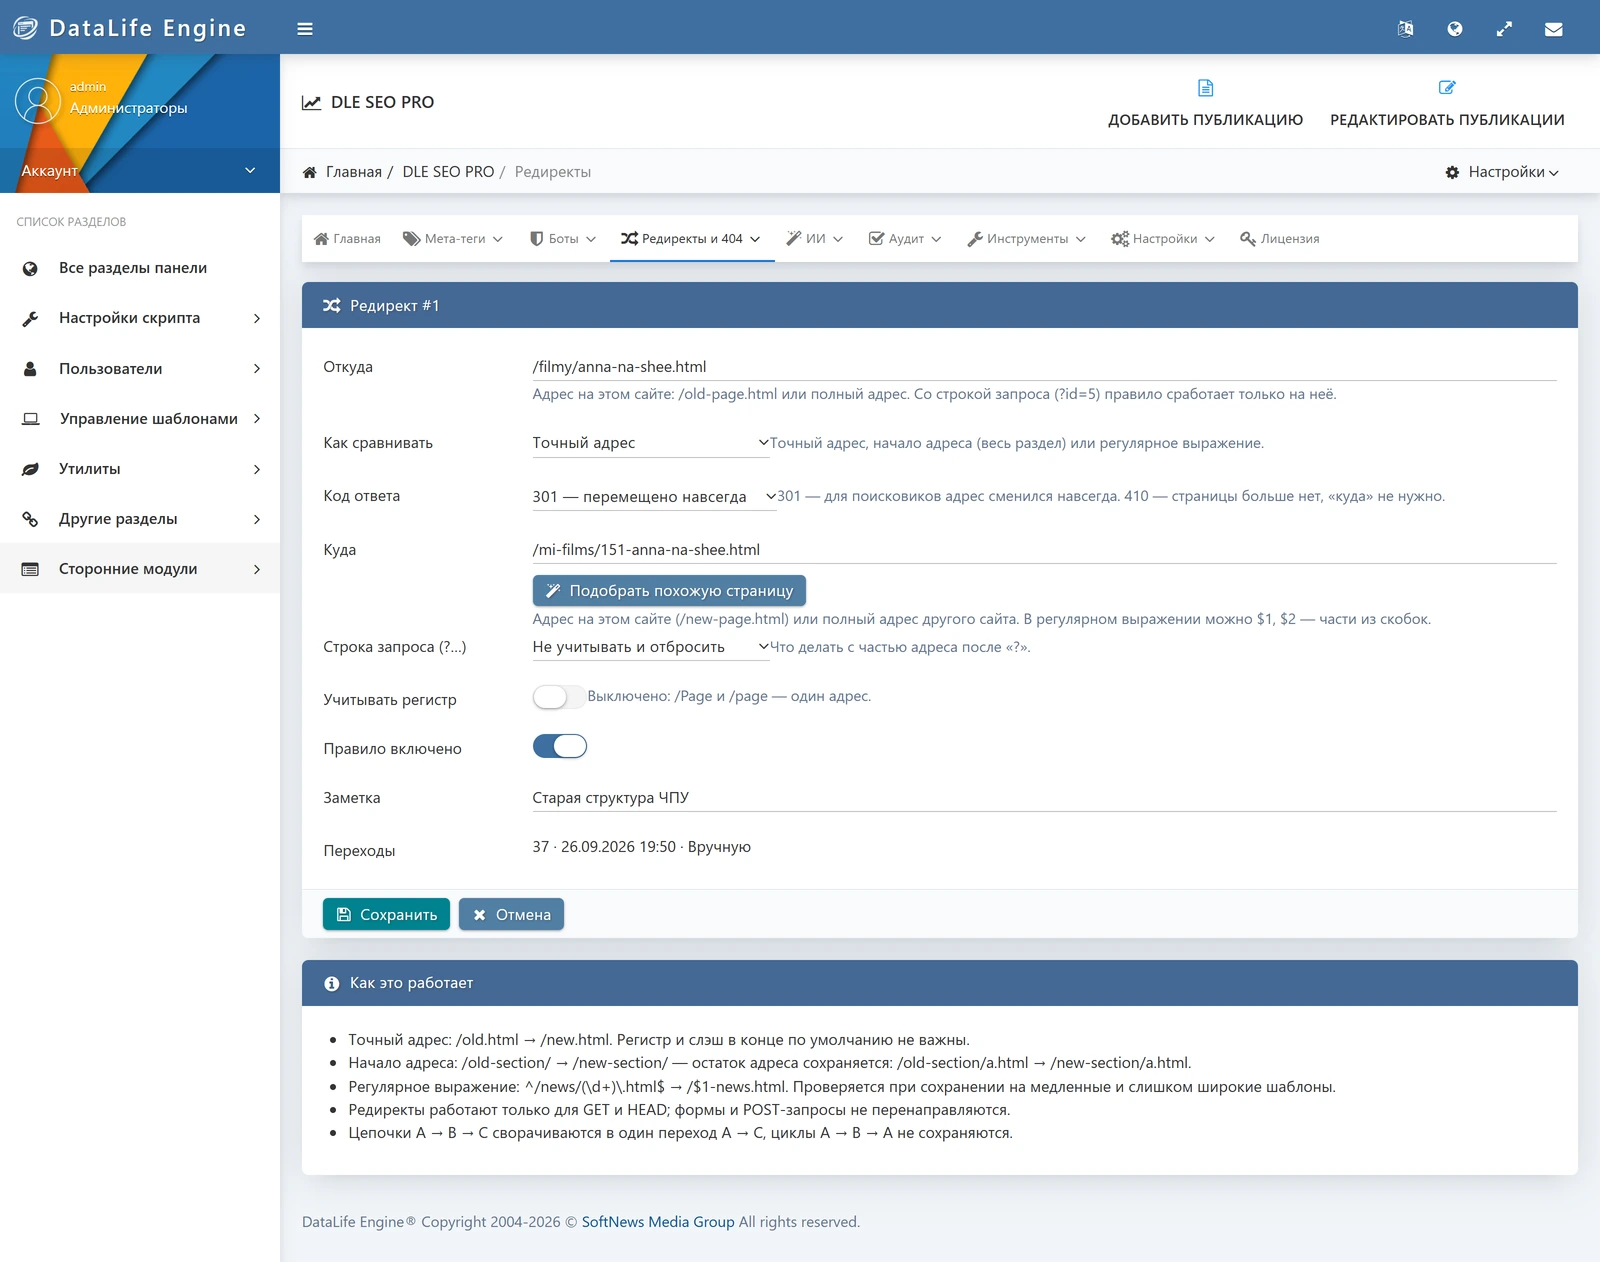The image size is (1600, 1262).
Task: Click the edit publications pencil icon
Action: coord(1447,88)
